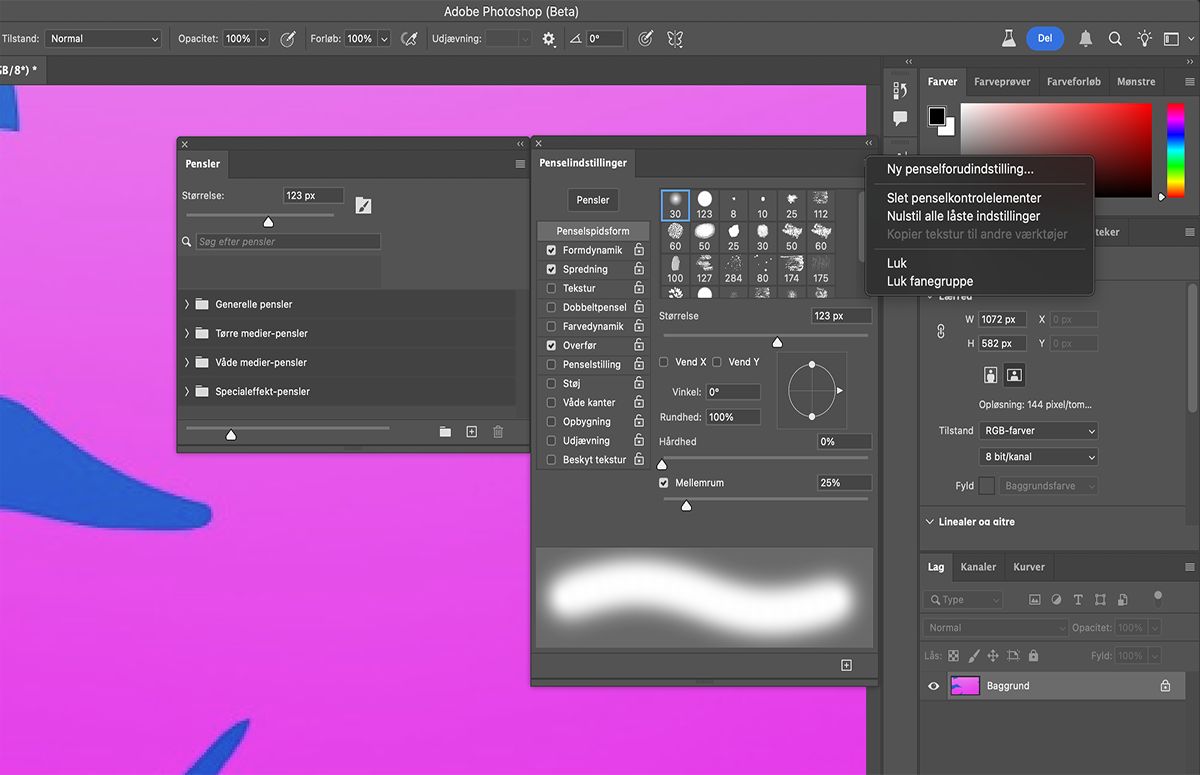The height and width of the screenshot is (775, 1200).
Task: Open the notifications bell
Action: pyautogui.click(x=1086, y=39)
